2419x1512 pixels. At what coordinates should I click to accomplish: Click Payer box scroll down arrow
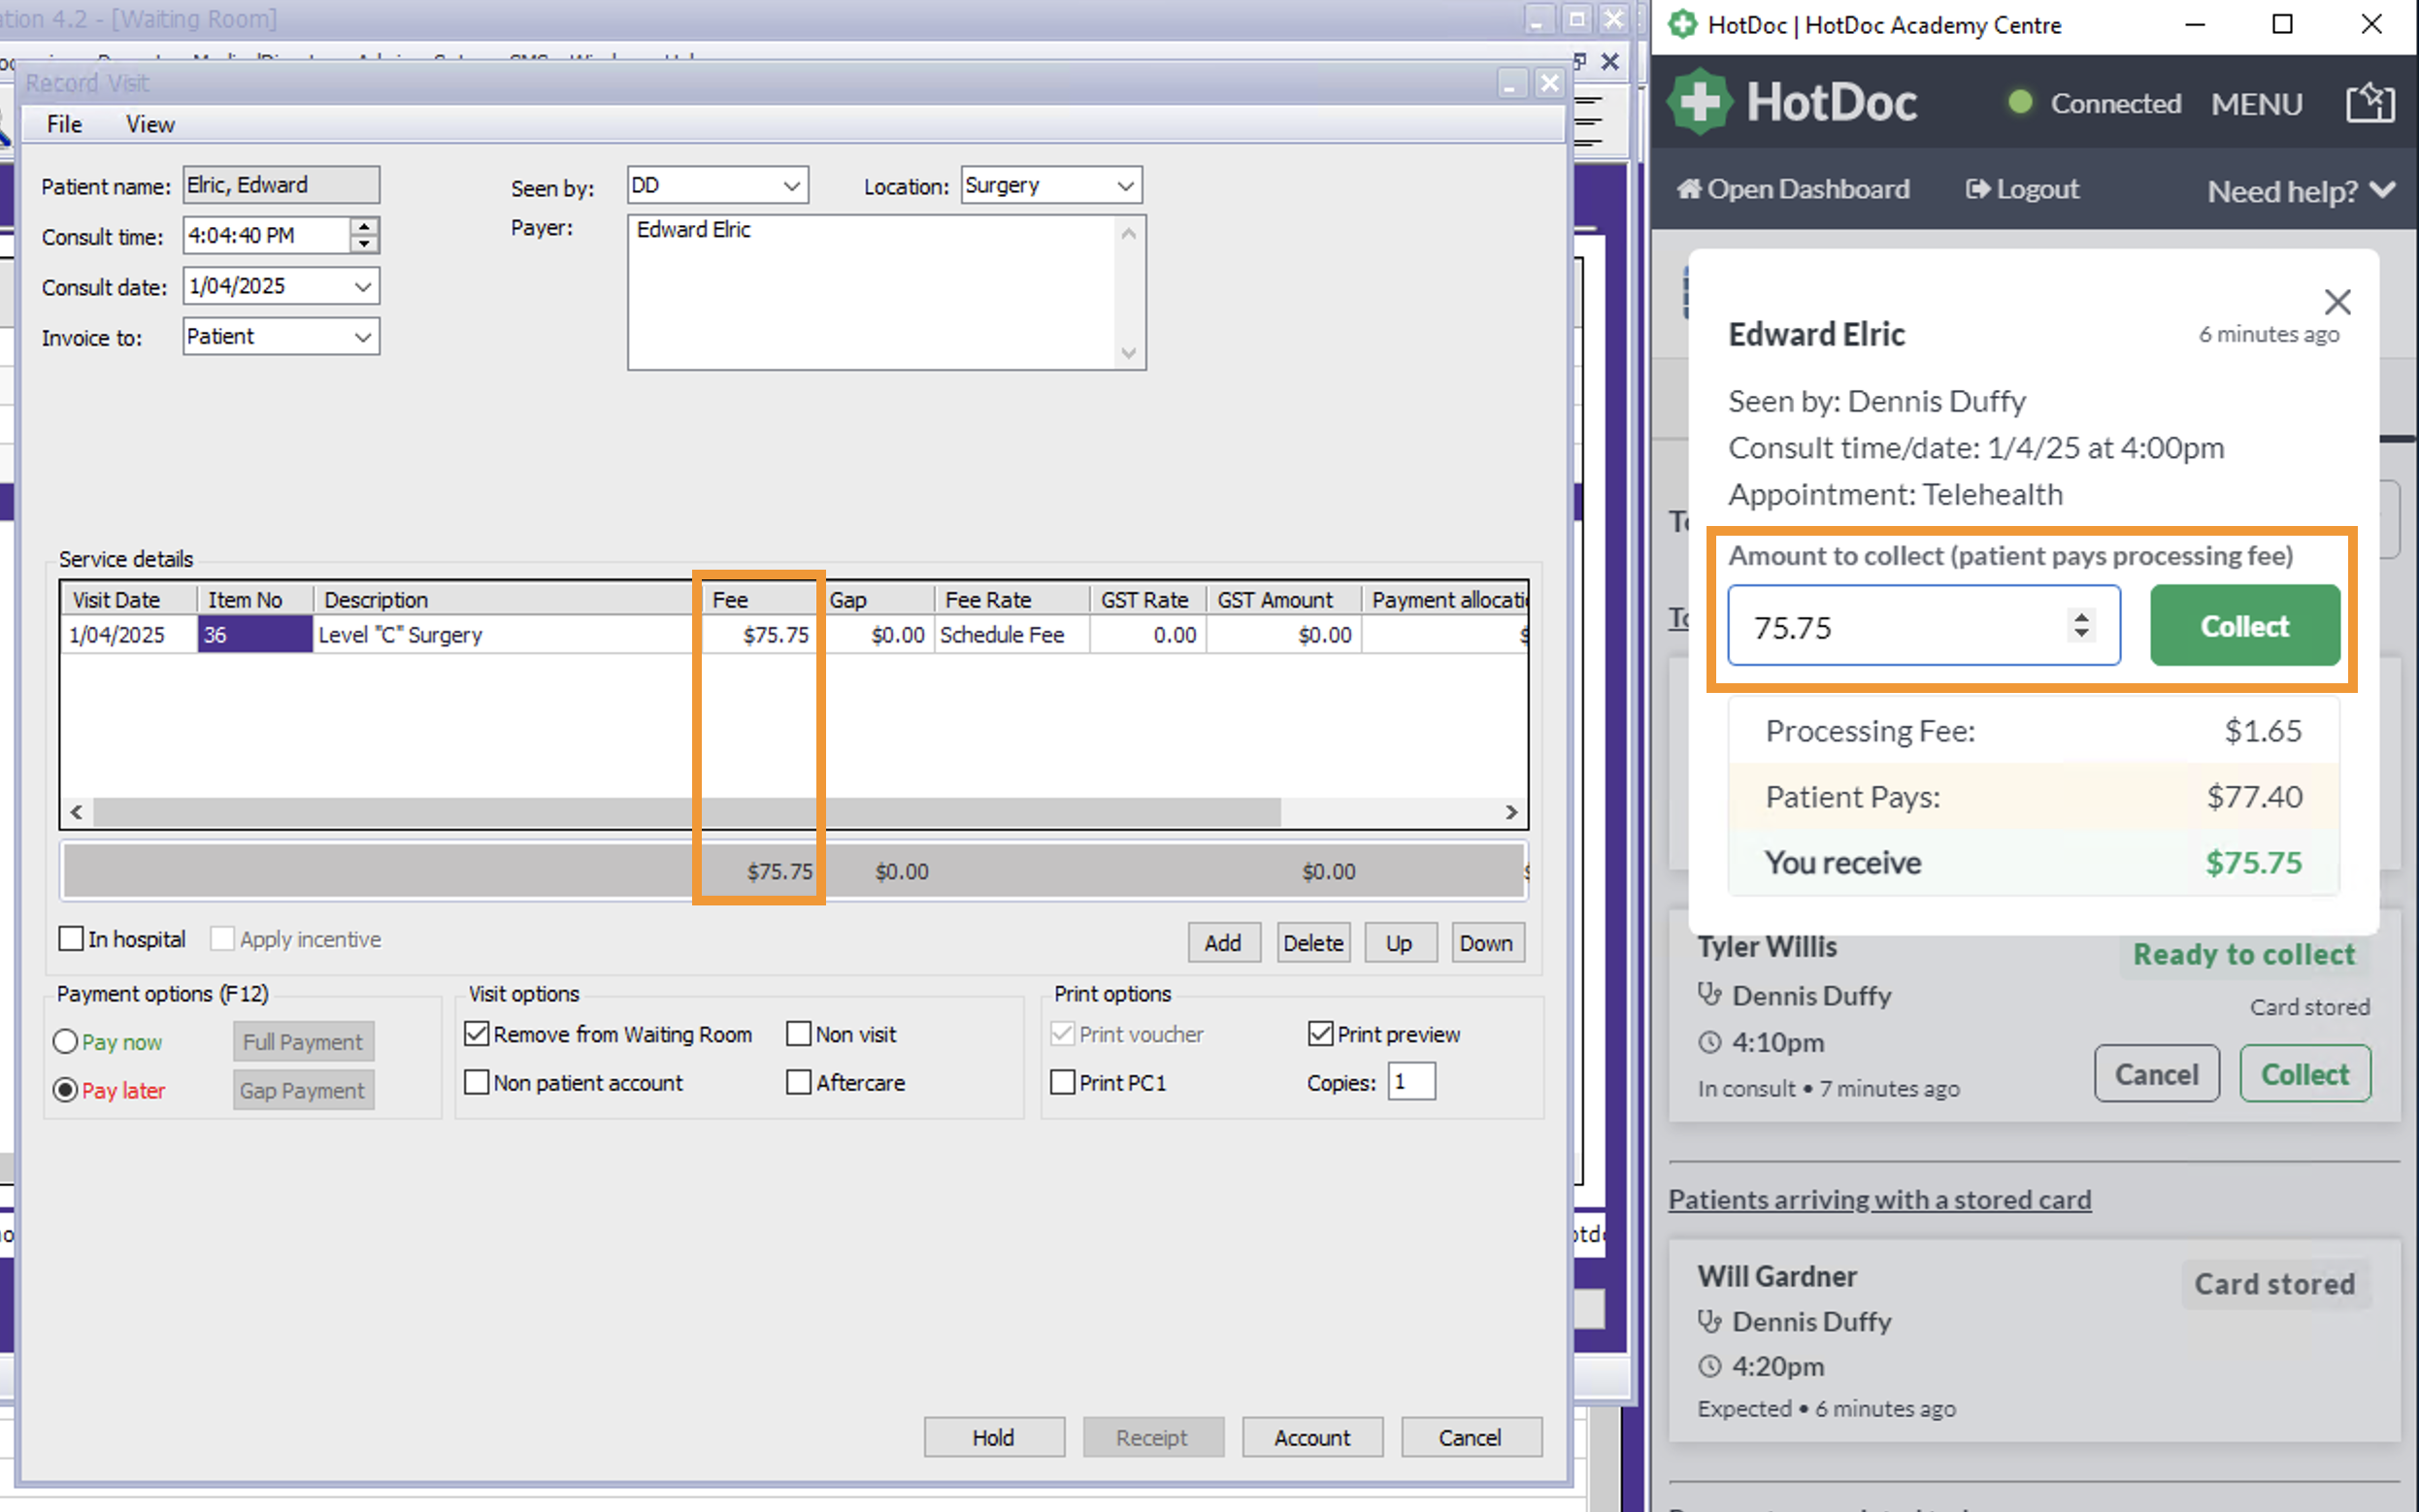click(x=1129, y=353)
